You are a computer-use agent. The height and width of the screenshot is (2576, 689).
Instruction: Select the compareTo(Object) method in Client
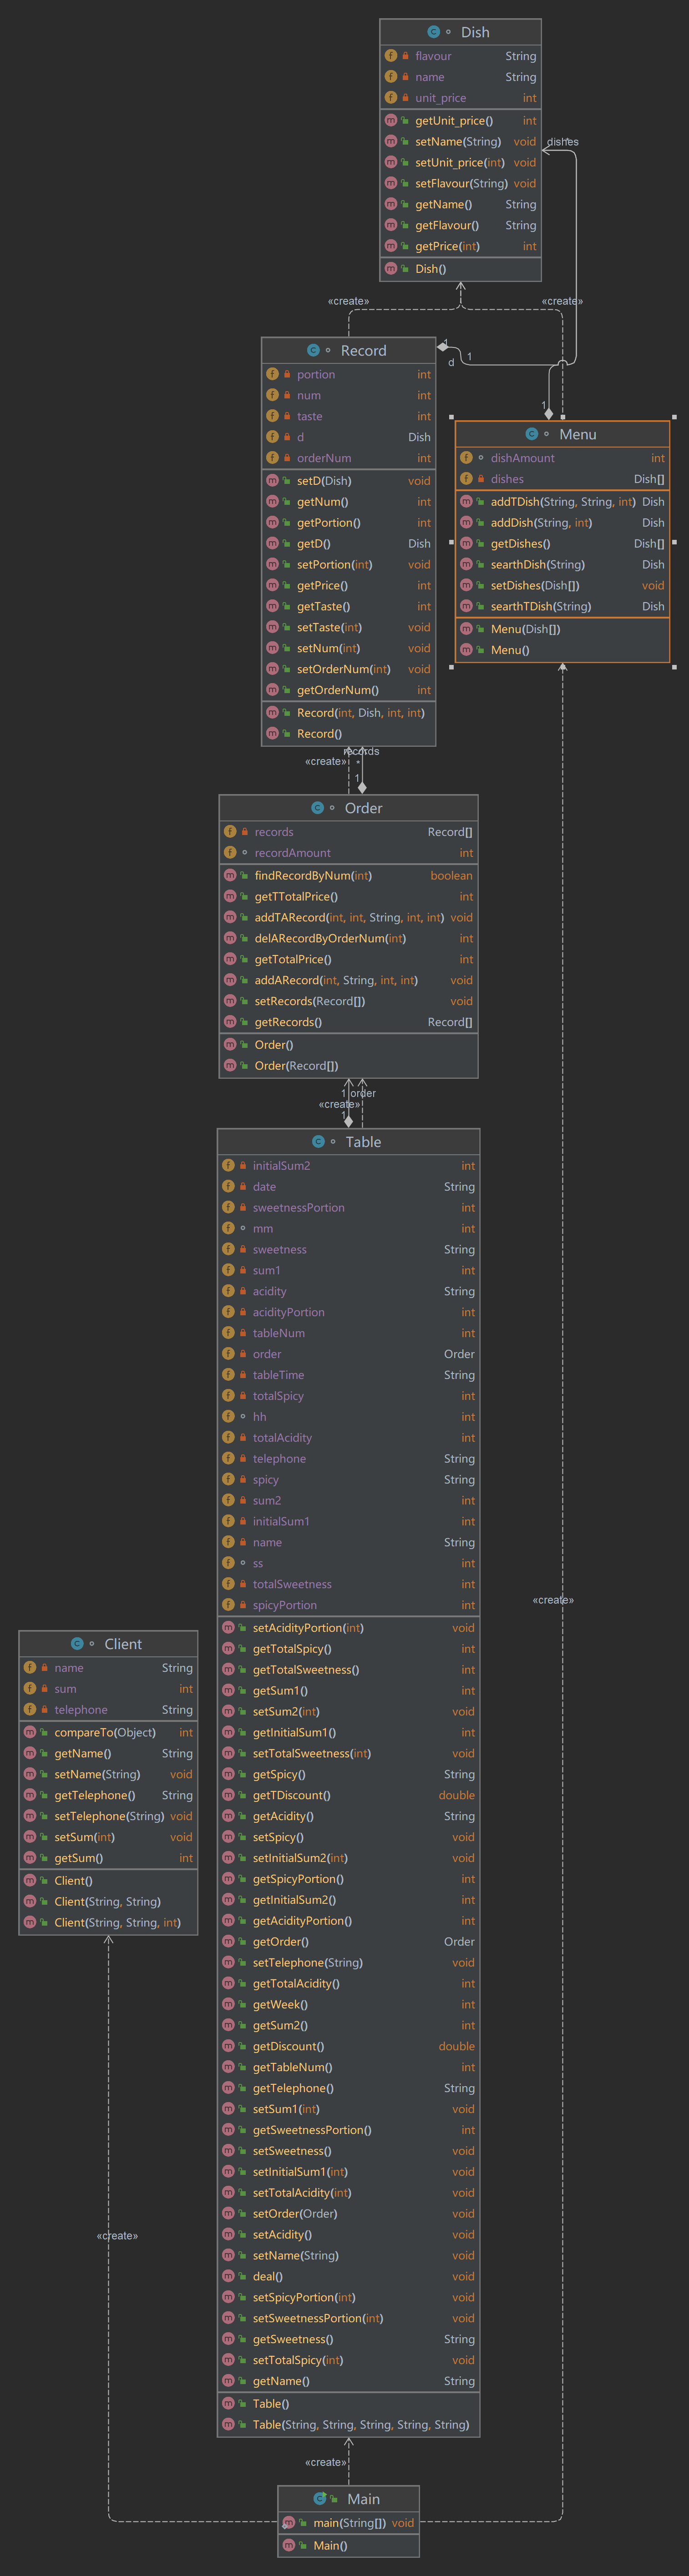click(105, 1733)
